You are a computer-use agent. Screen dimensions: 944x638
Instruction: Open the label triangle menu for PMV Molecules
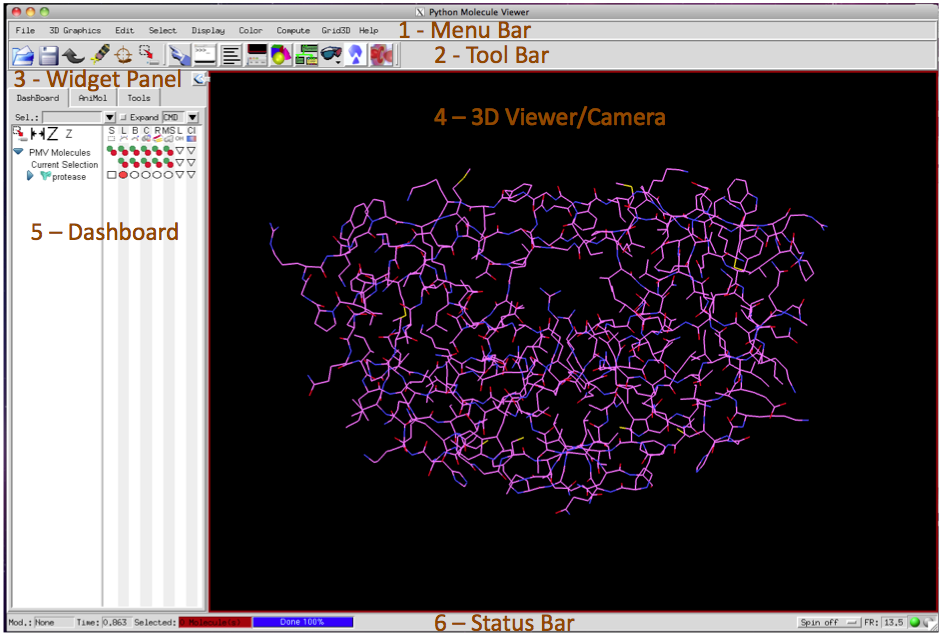click(x=179, y=150)
